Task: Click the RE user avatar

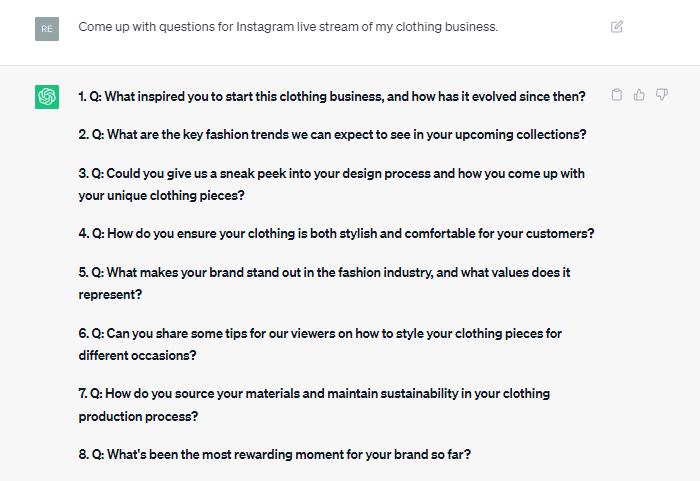Action: click(x=47, y=29)
